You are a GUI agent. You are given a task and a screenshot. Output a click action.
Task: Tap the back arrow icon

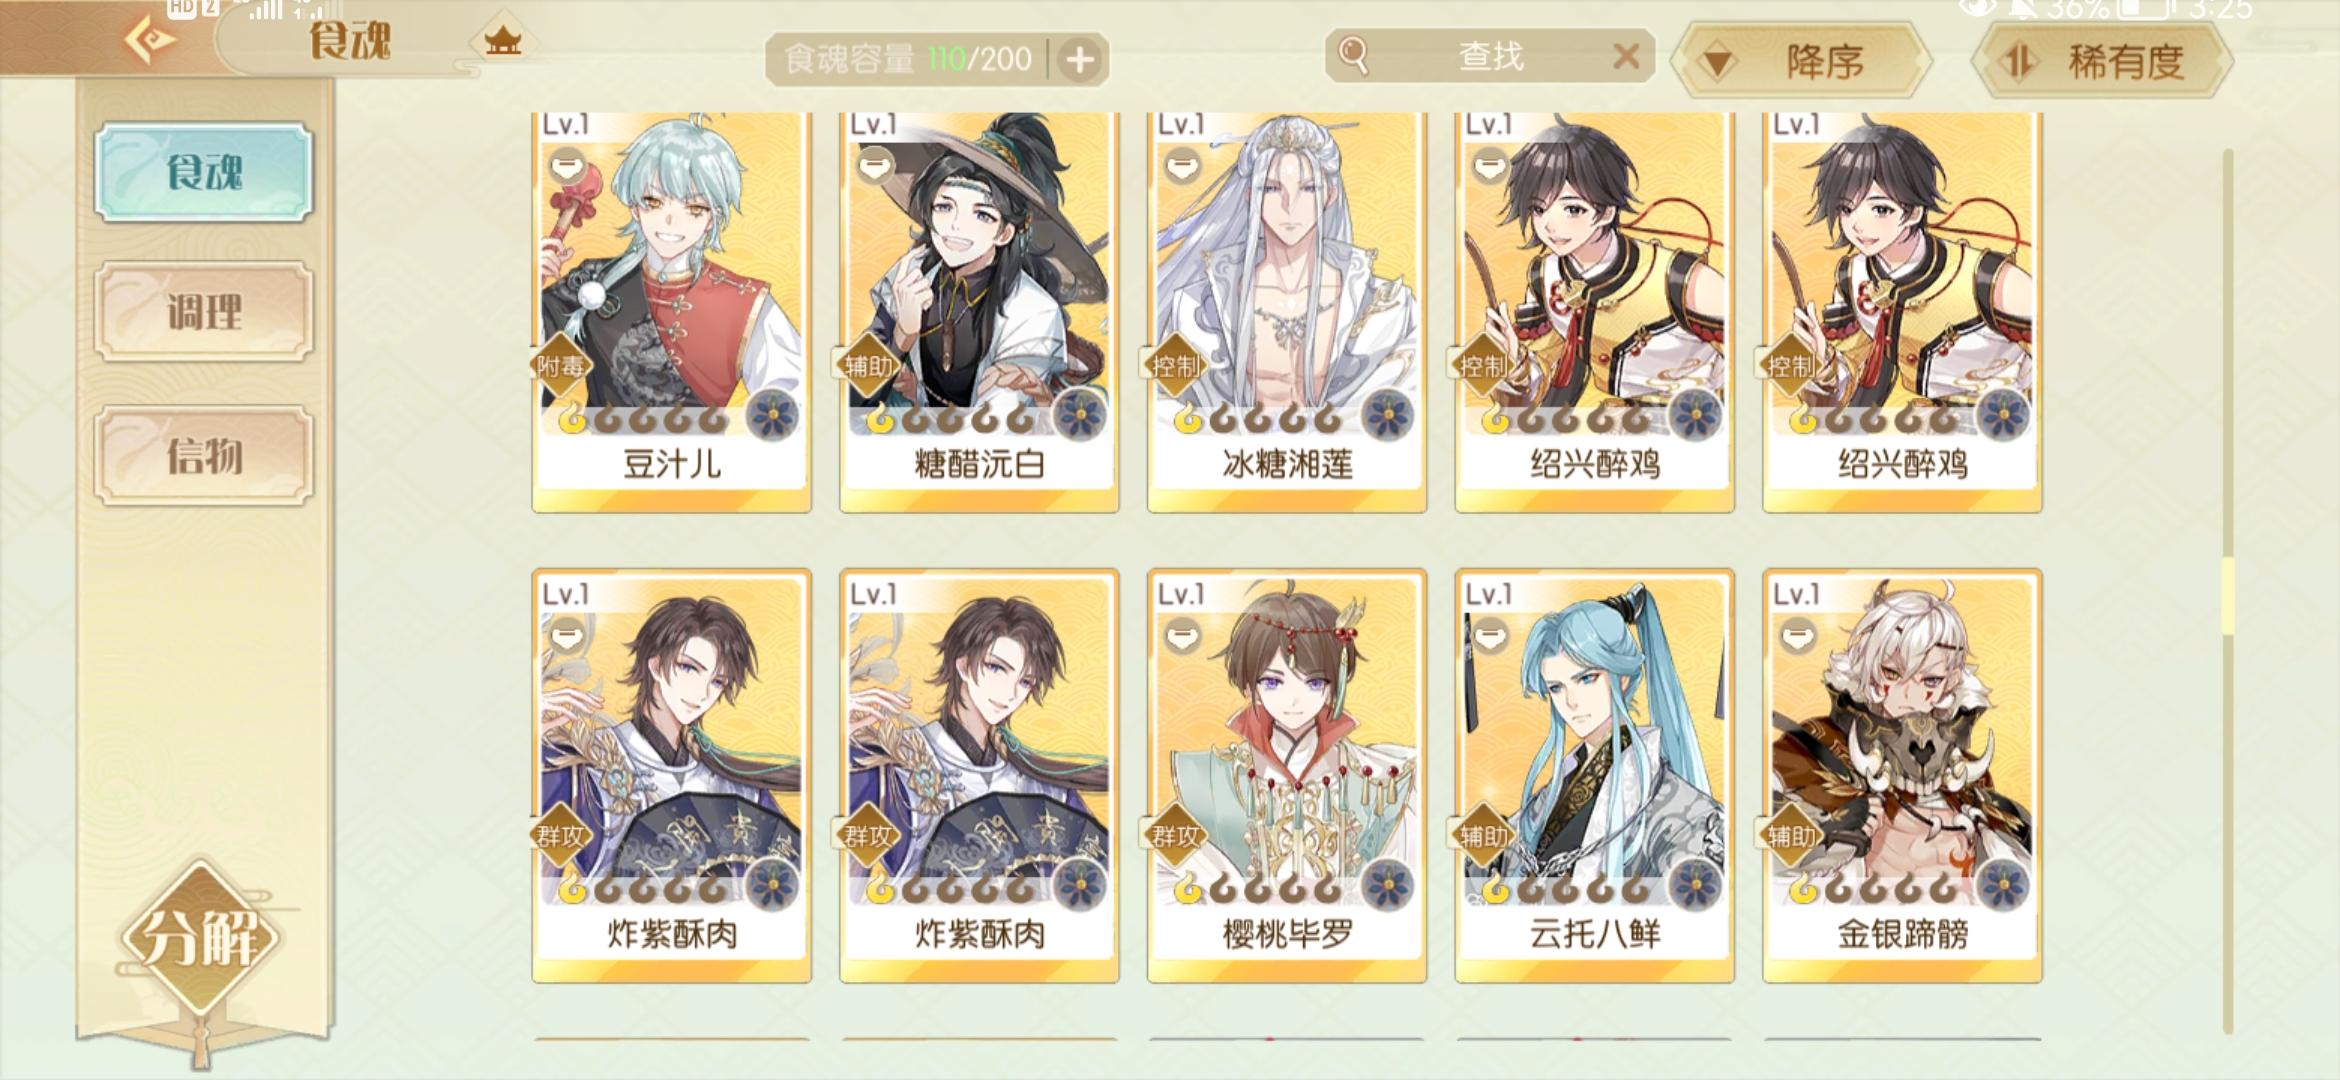pos(149,40)
